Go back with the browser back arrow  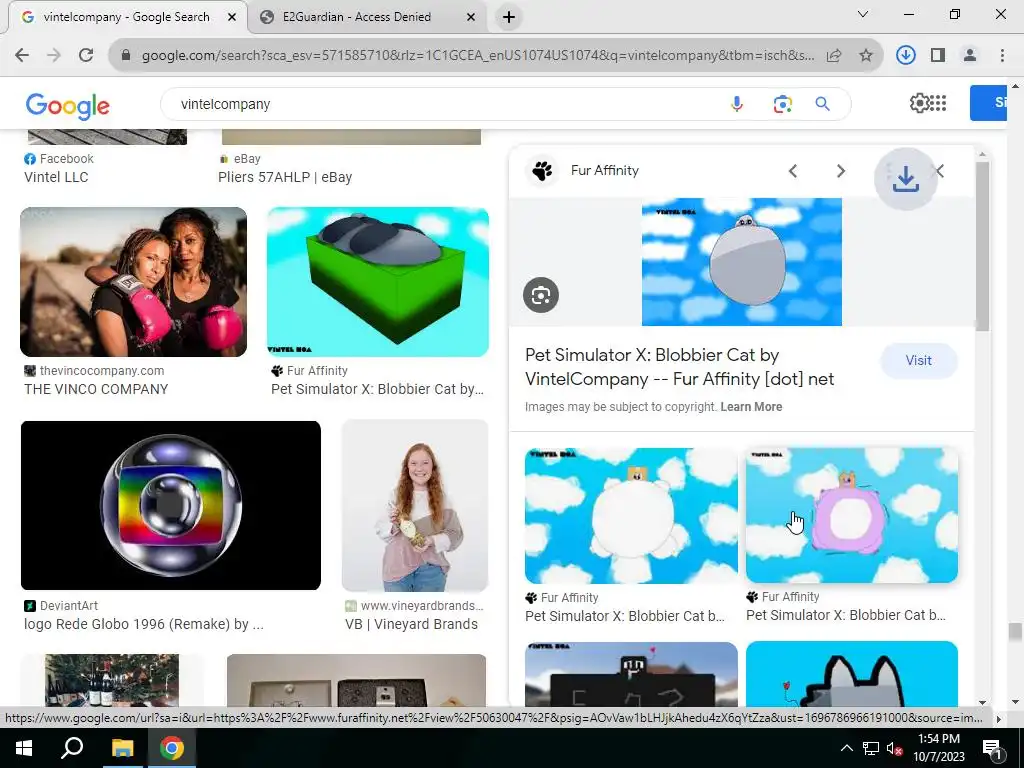point(22,56)
